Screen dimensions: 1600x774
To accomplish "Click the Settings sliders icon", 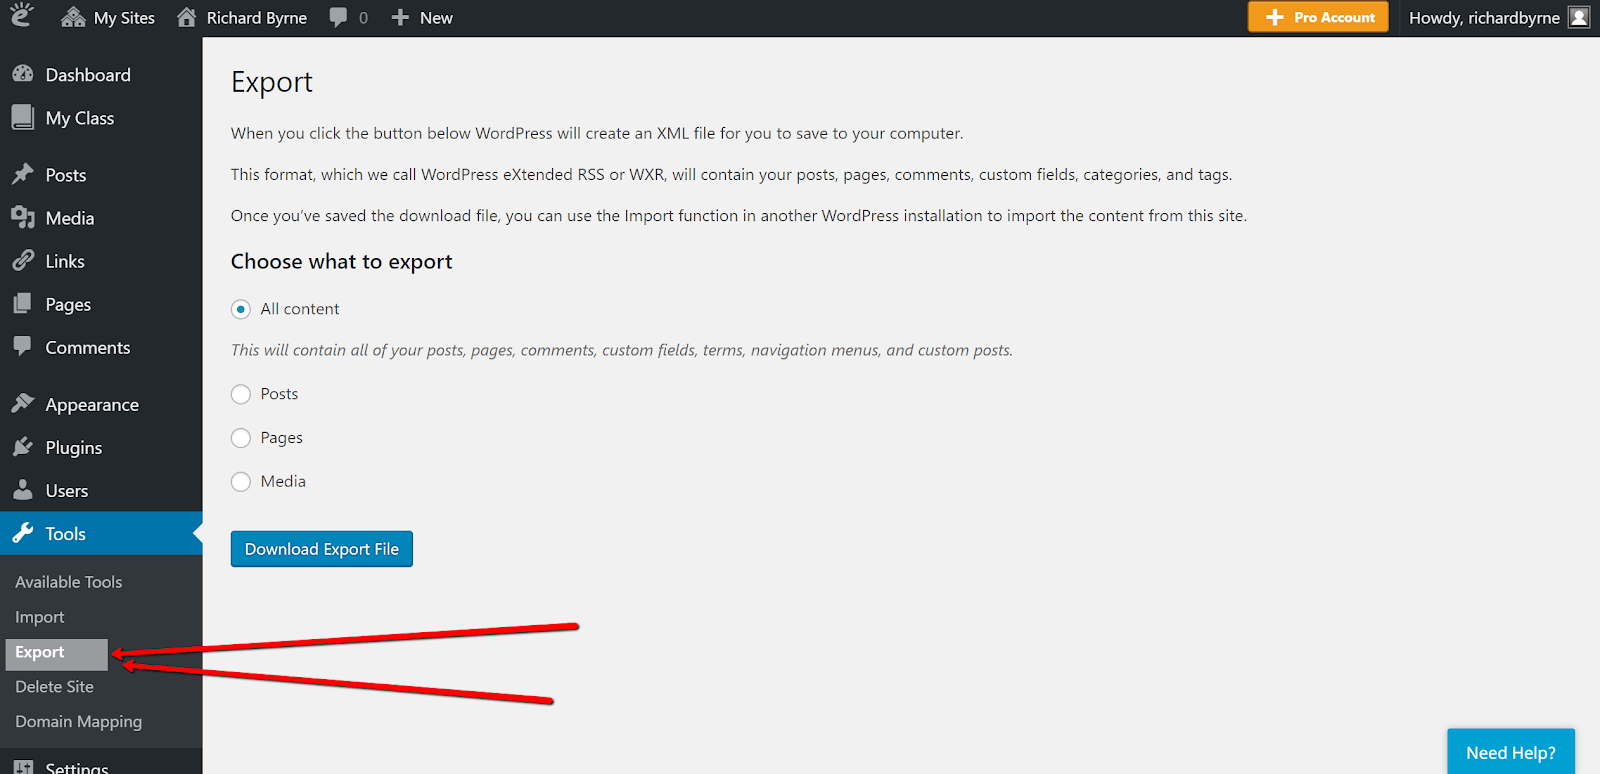I will 23,766.
